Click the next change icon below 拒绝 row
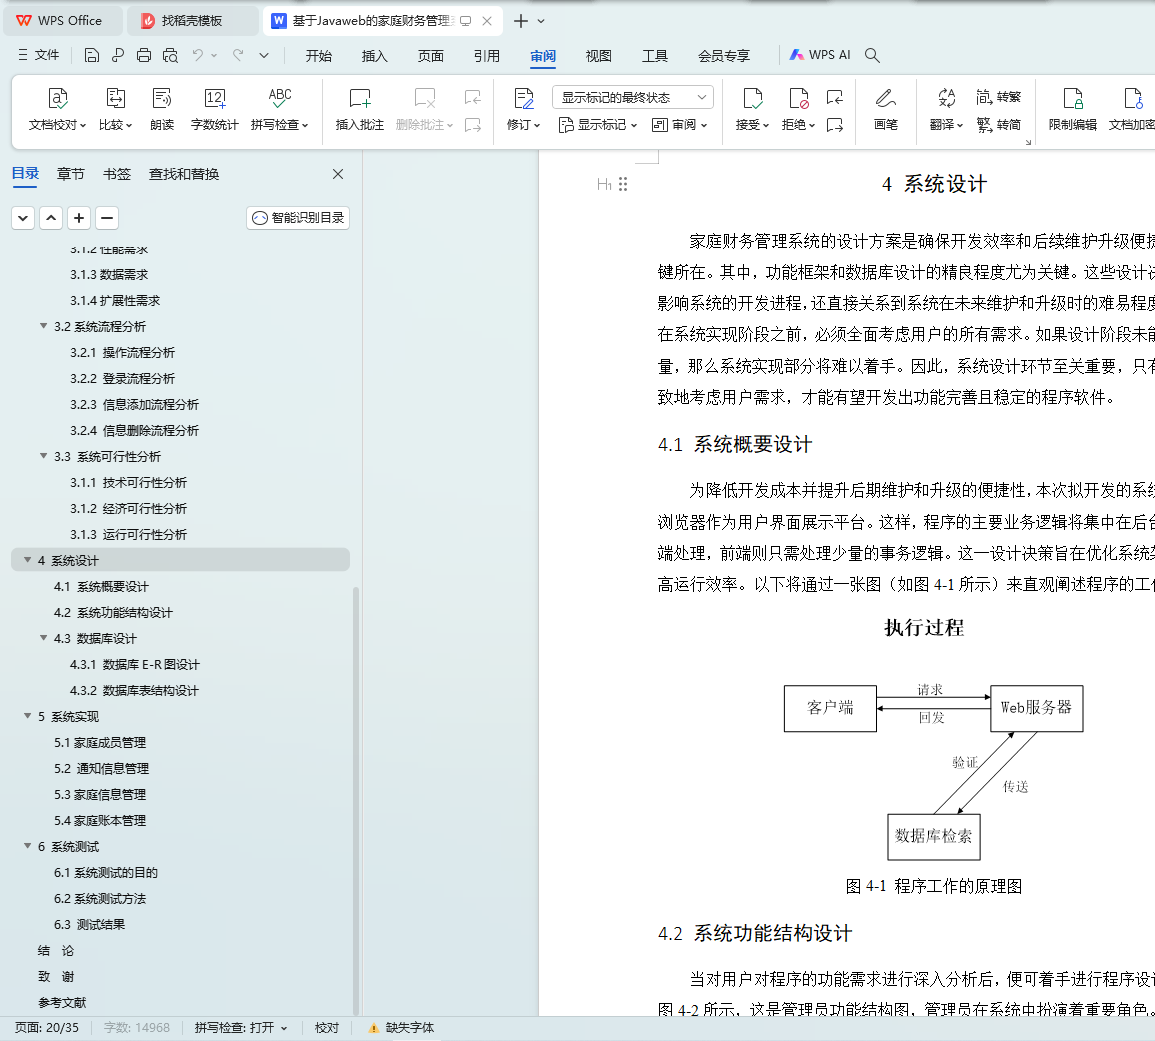 (x=835, y=125)
